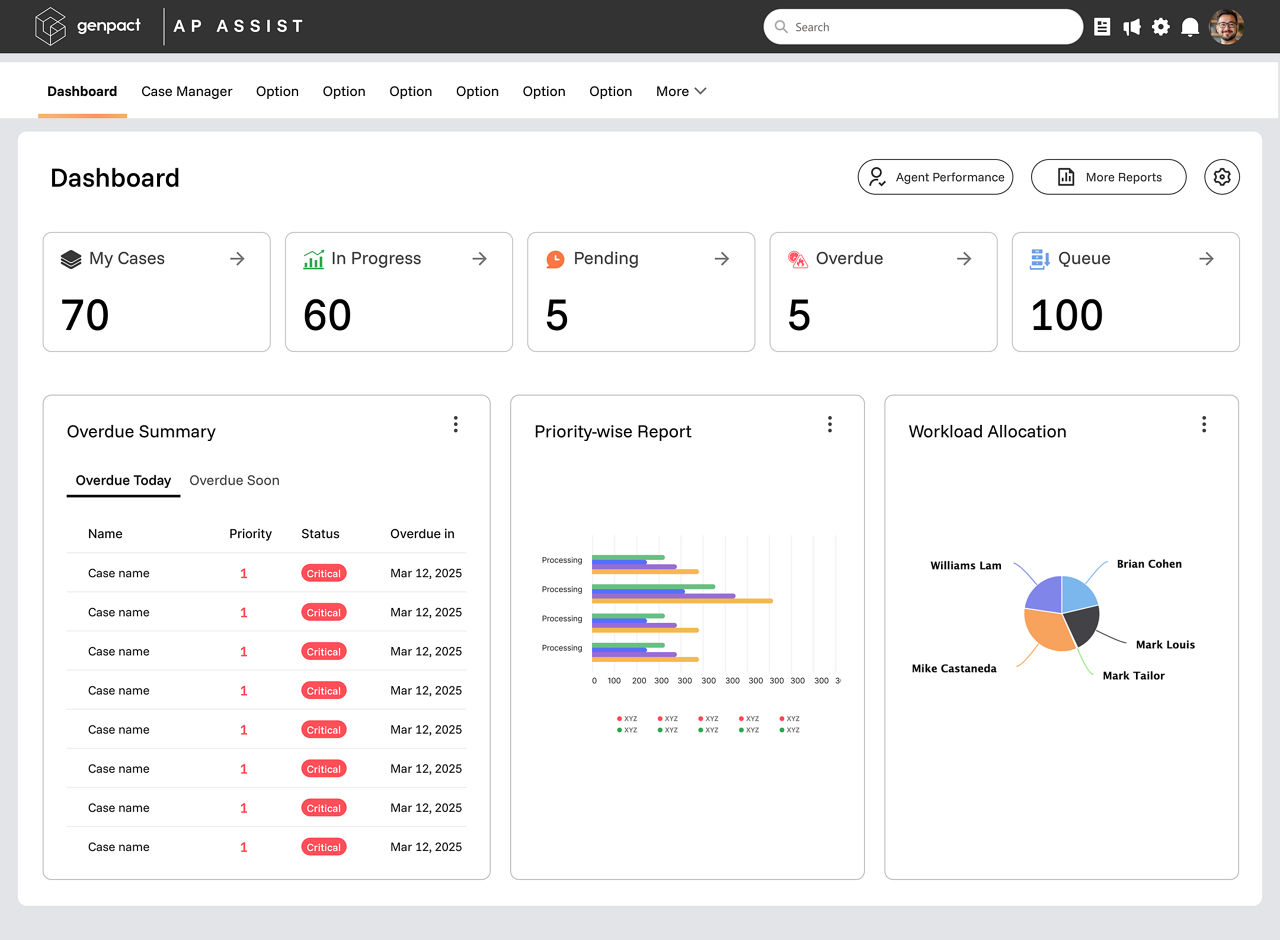Viewport: 1280px width, 940px height.
Task: Open Workload Allocation options menu
Action: (x=1203, y=424)
